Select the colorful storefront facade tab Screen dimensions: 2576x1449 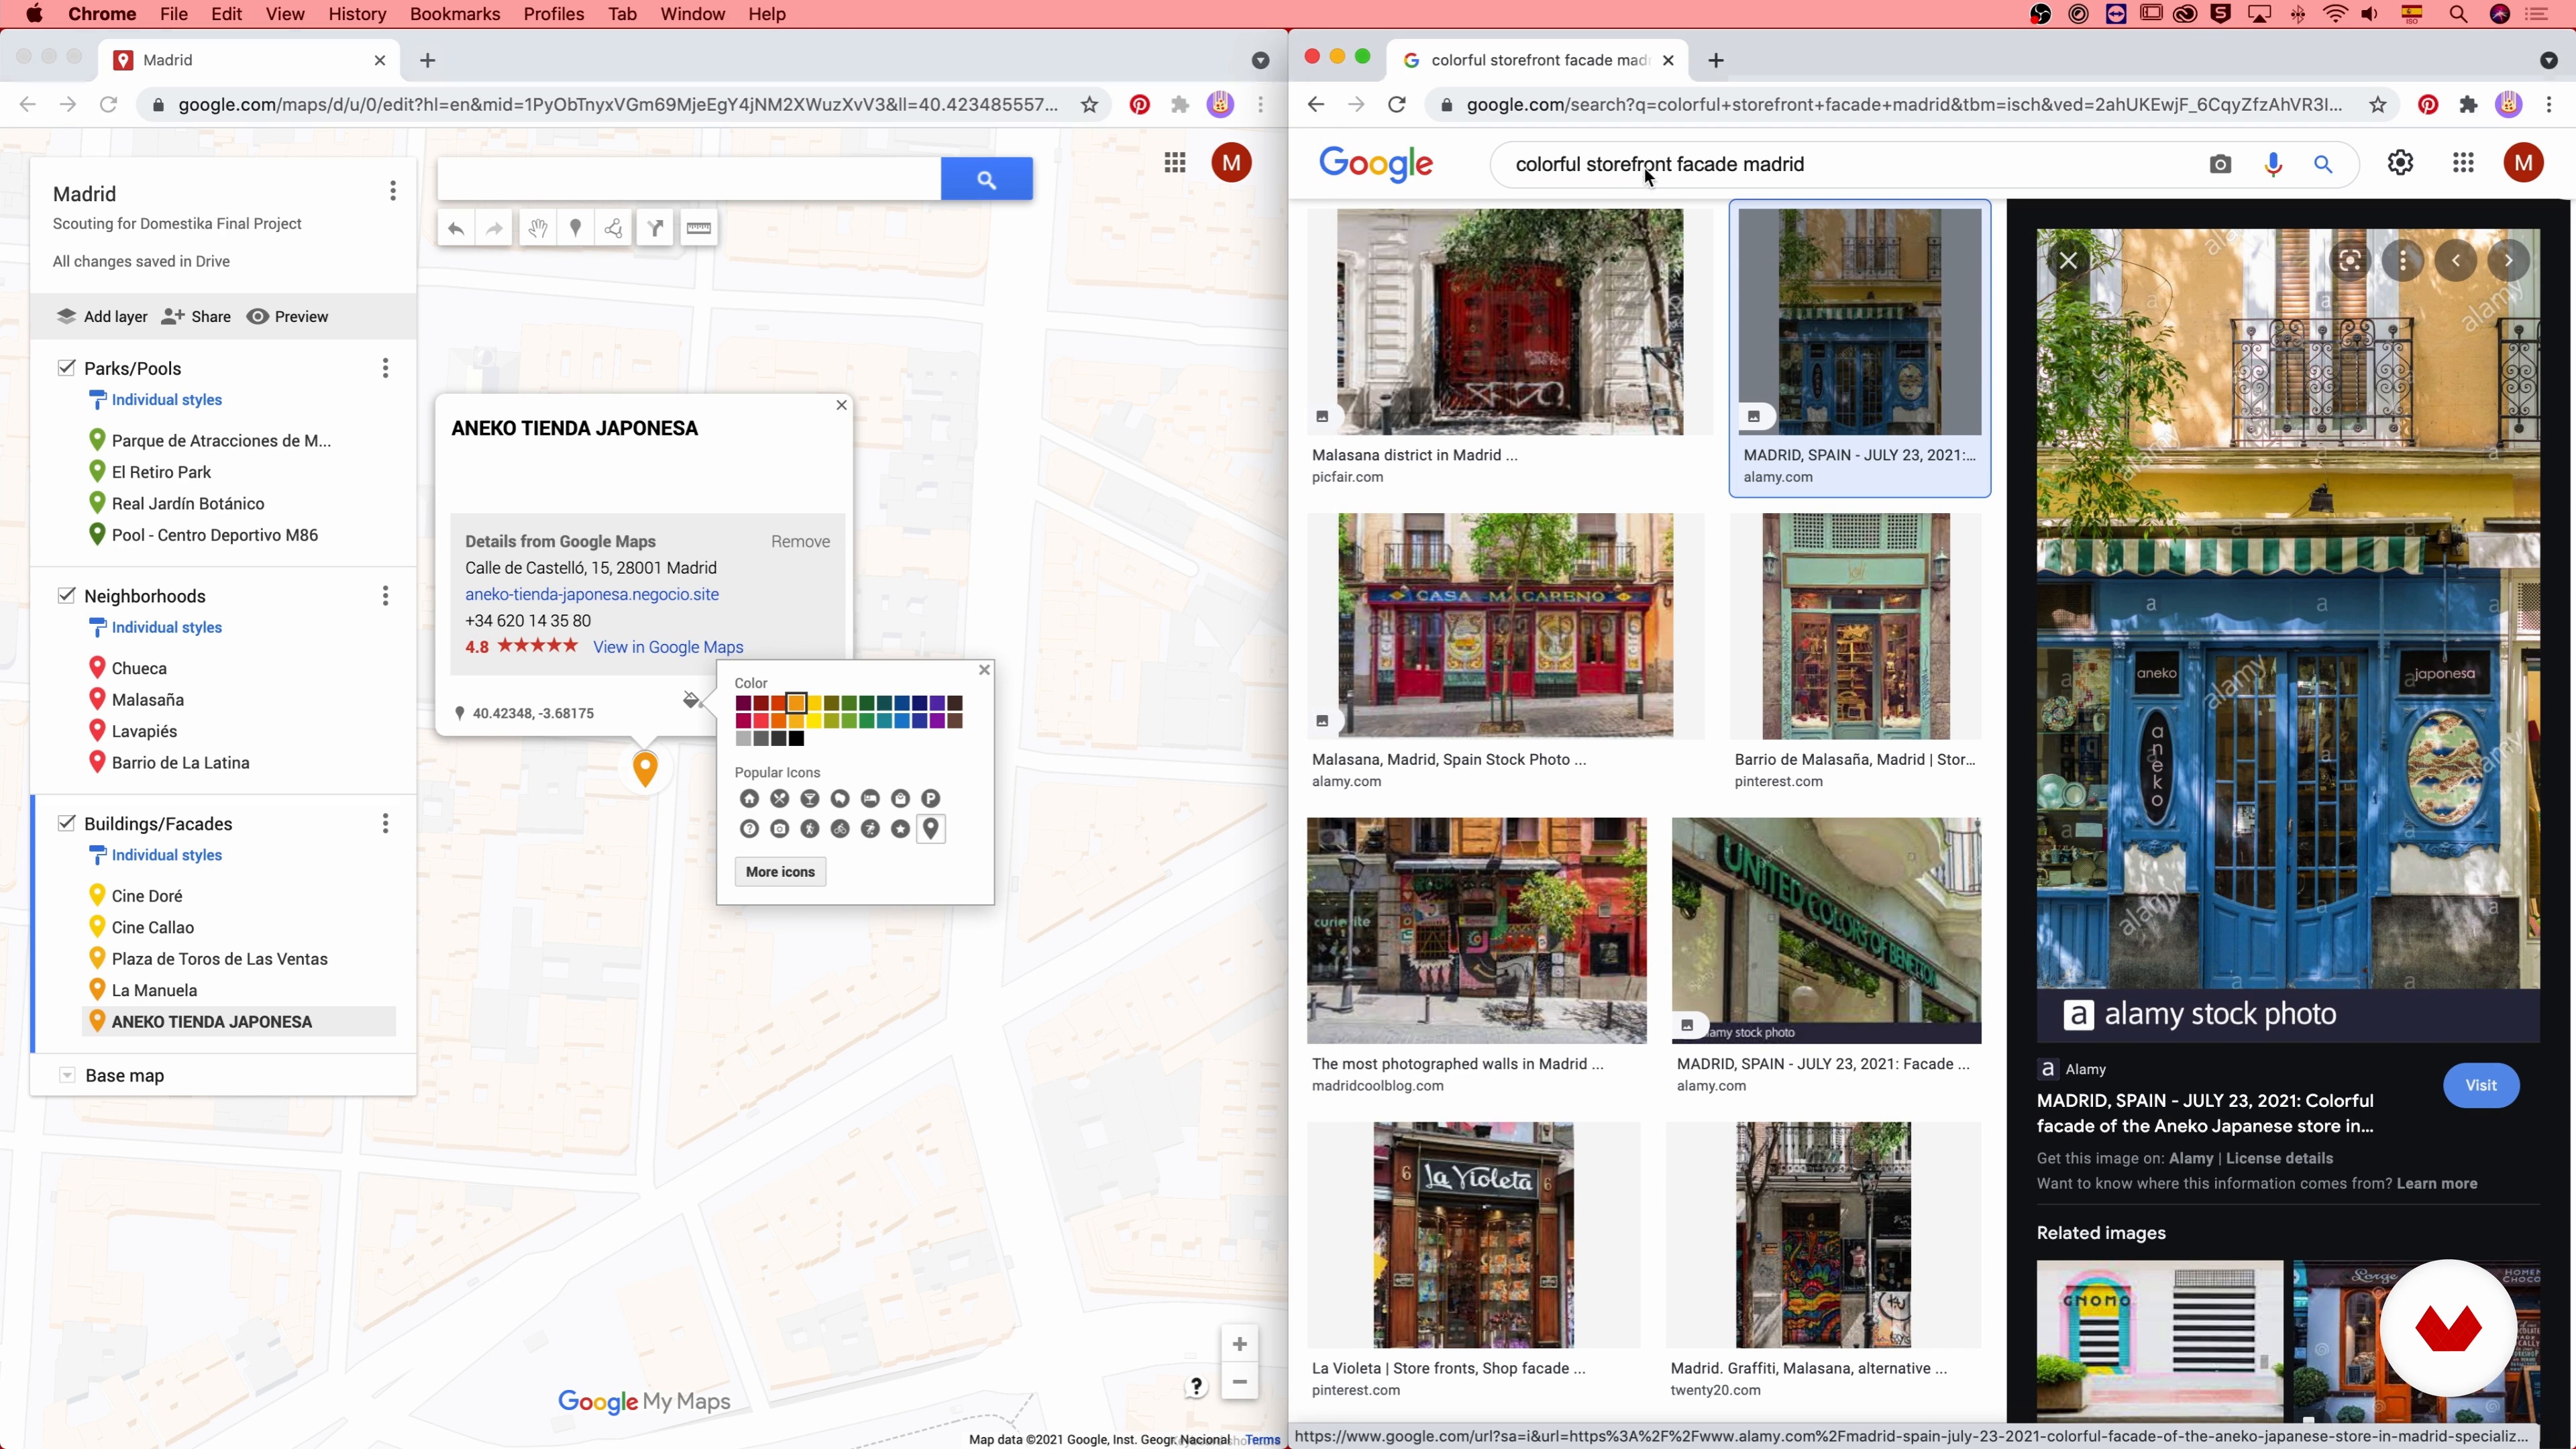click(1538, 60)
